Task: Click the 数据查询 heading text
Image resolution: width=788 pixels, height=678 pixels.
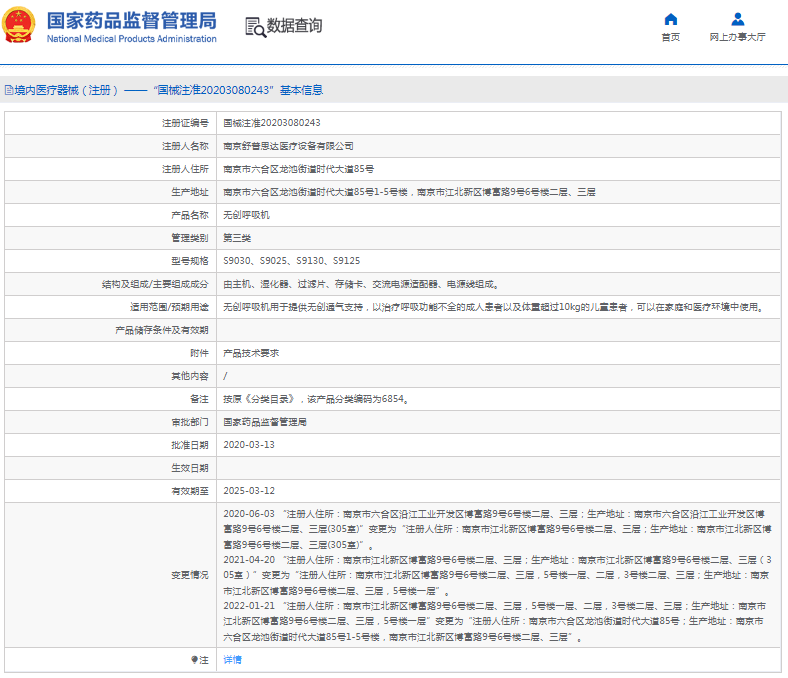Action: coord(294,26)
